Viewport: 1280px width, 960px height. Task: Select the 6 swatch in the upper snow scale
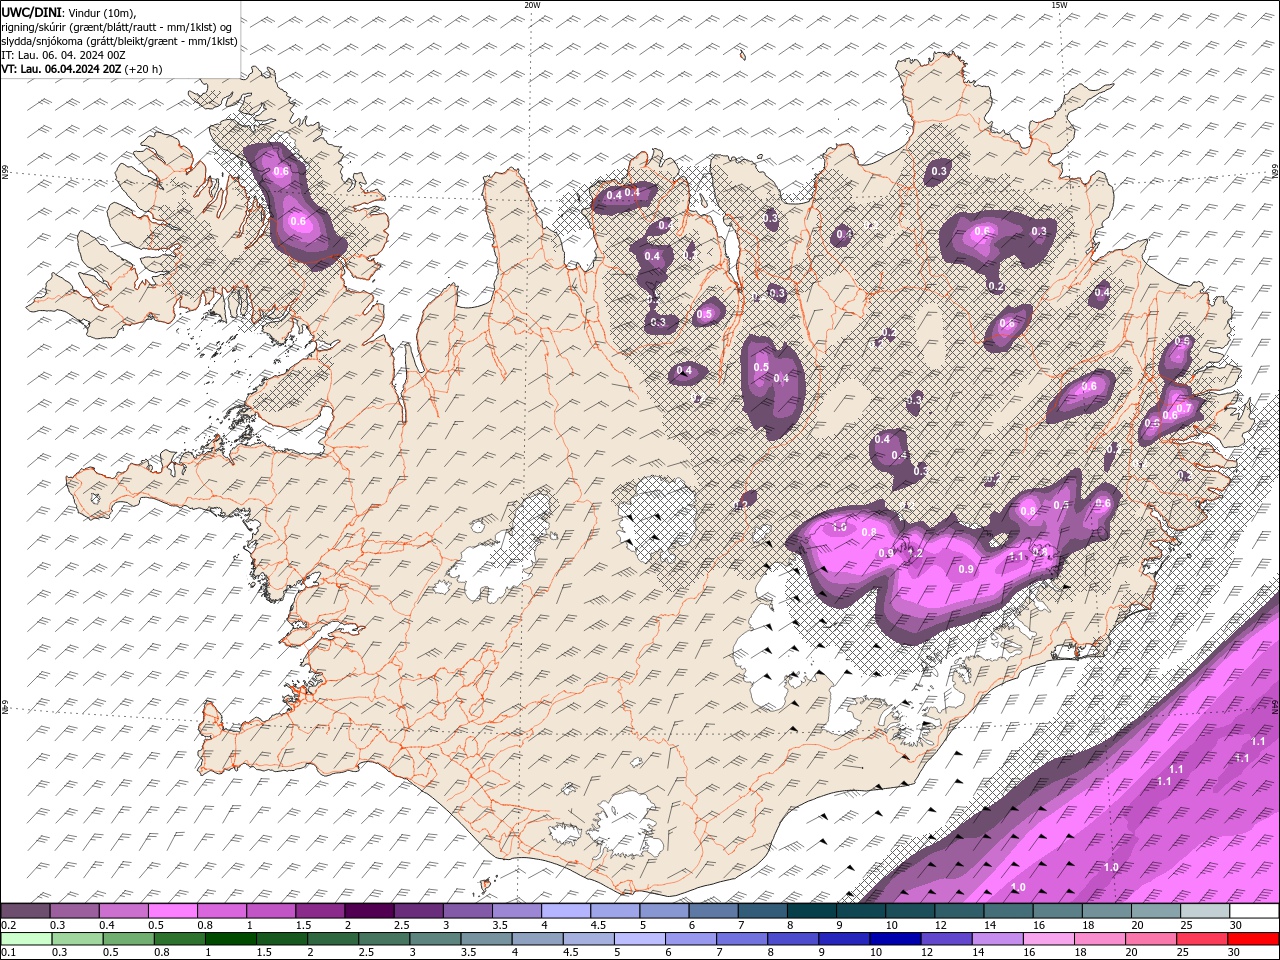point(713,911)
